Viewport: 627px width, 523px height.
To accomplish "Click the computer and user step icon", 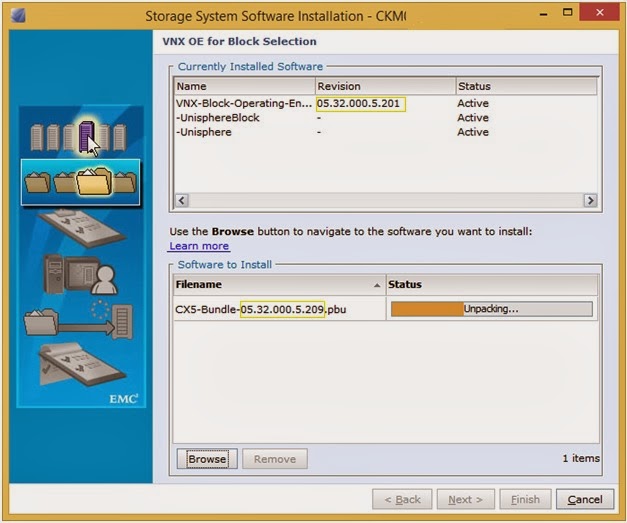I will click(80, 275).
